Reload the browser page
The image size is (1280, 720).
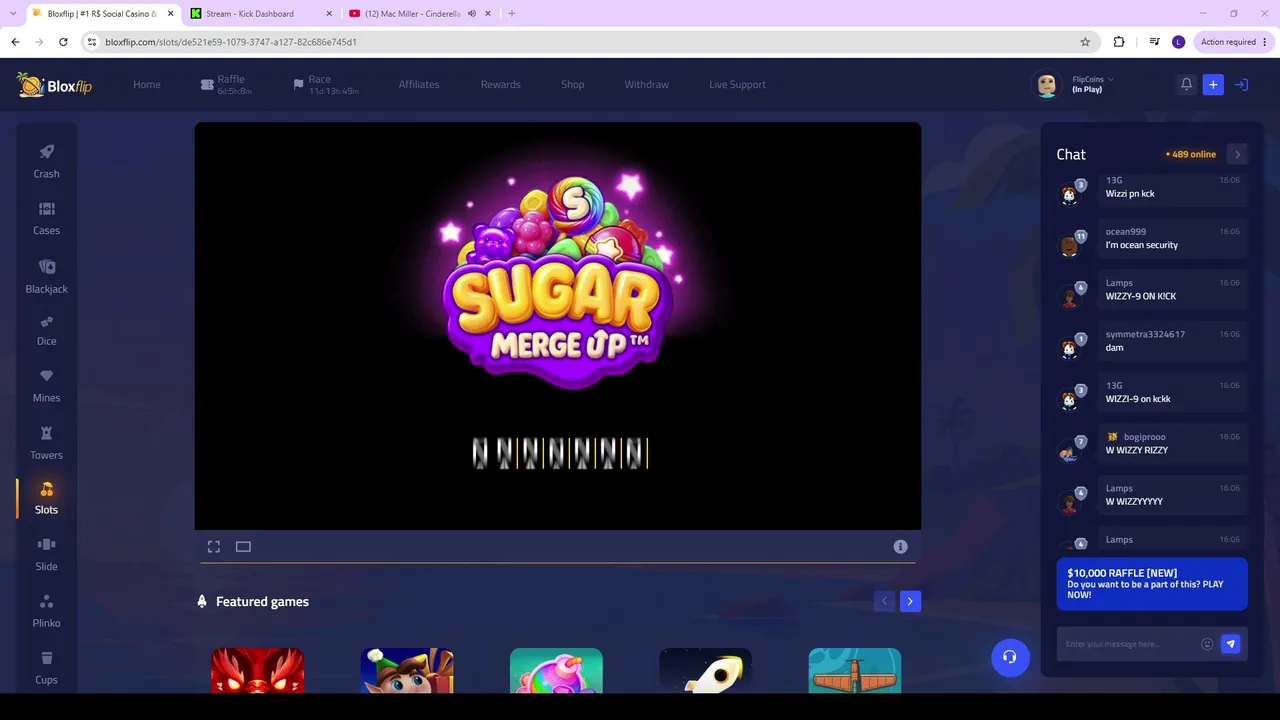(x=63, y=42)
